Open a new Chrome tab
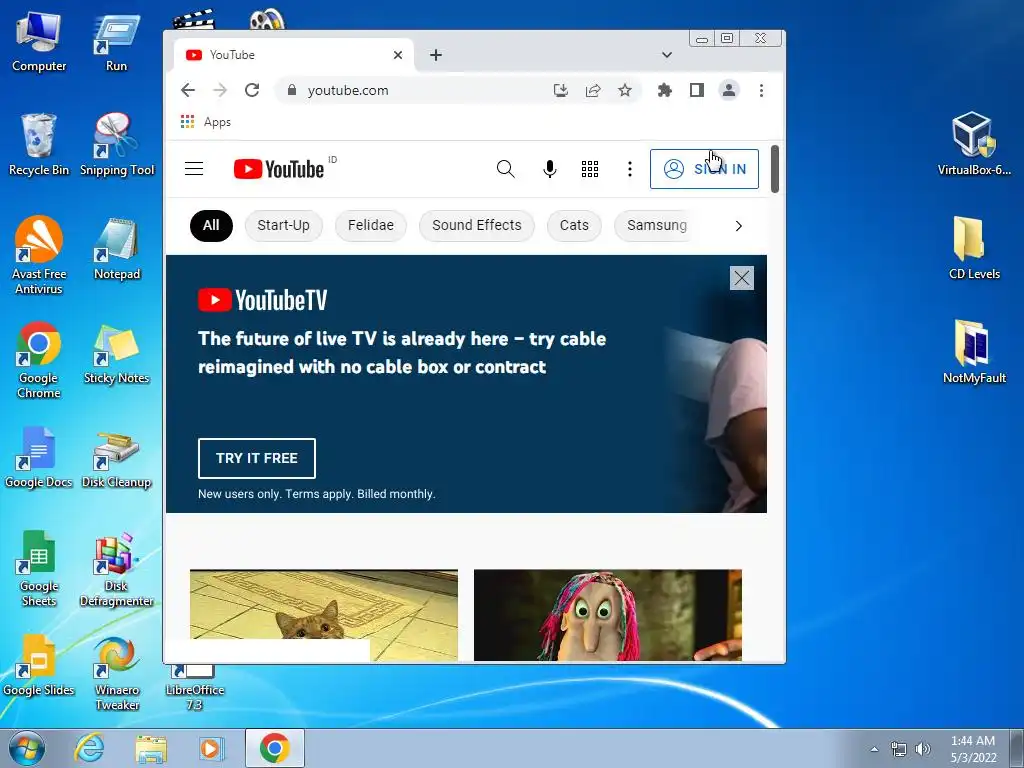The image size is (1024, 768). [x=436, y=56]
